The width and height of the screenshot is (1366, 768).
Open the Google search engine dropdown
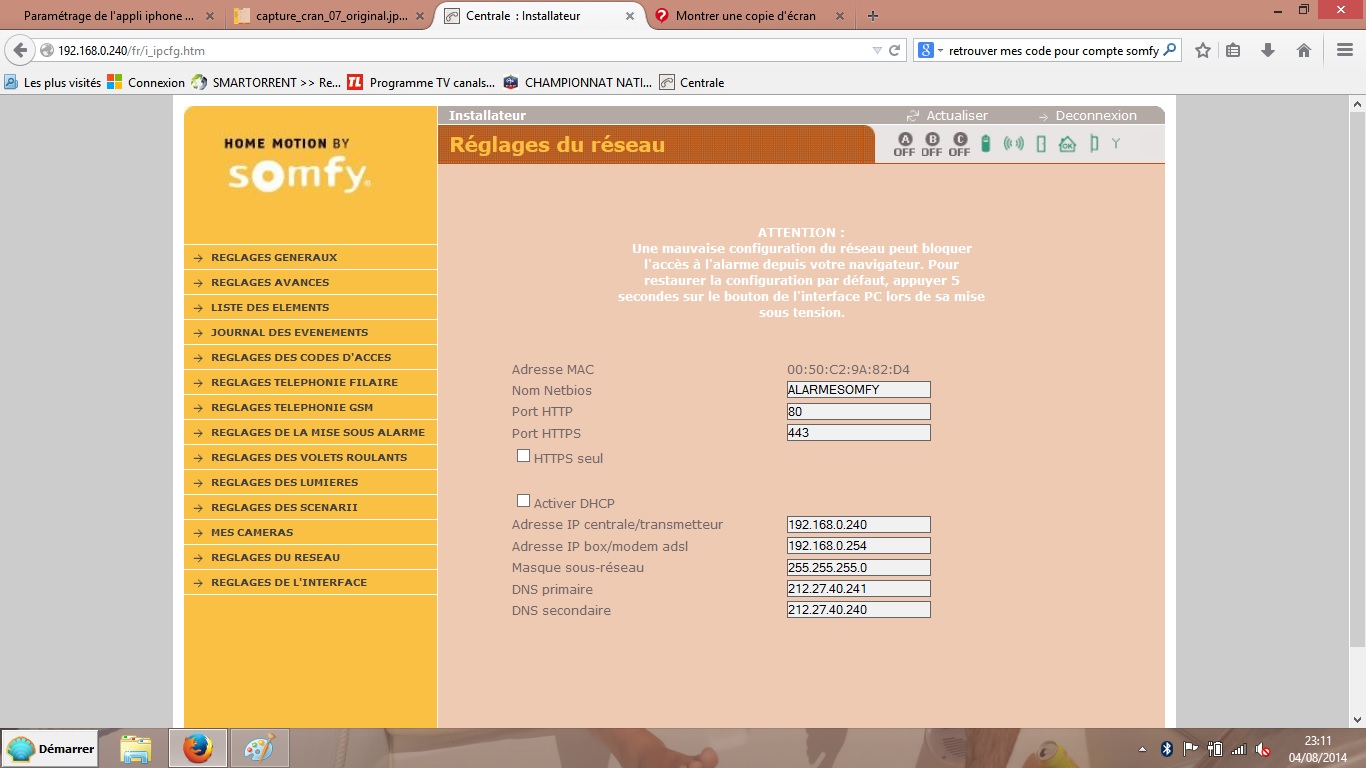click(x=929, y=50)
